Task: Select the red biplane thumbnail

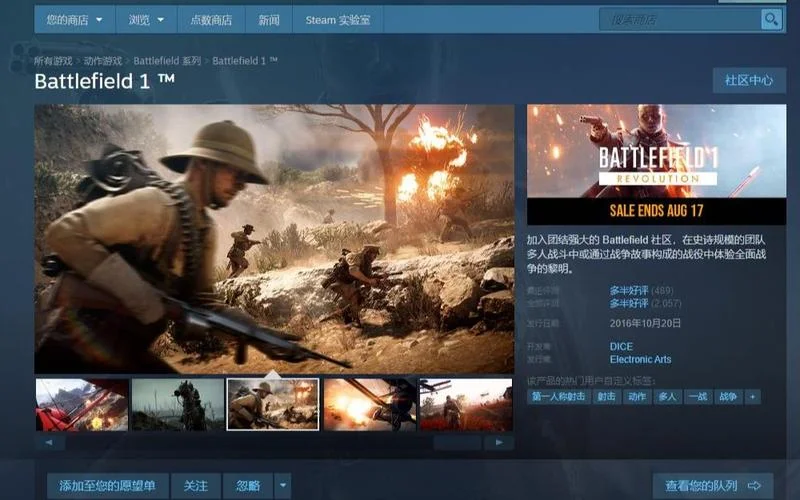Action: pos(82,405)
